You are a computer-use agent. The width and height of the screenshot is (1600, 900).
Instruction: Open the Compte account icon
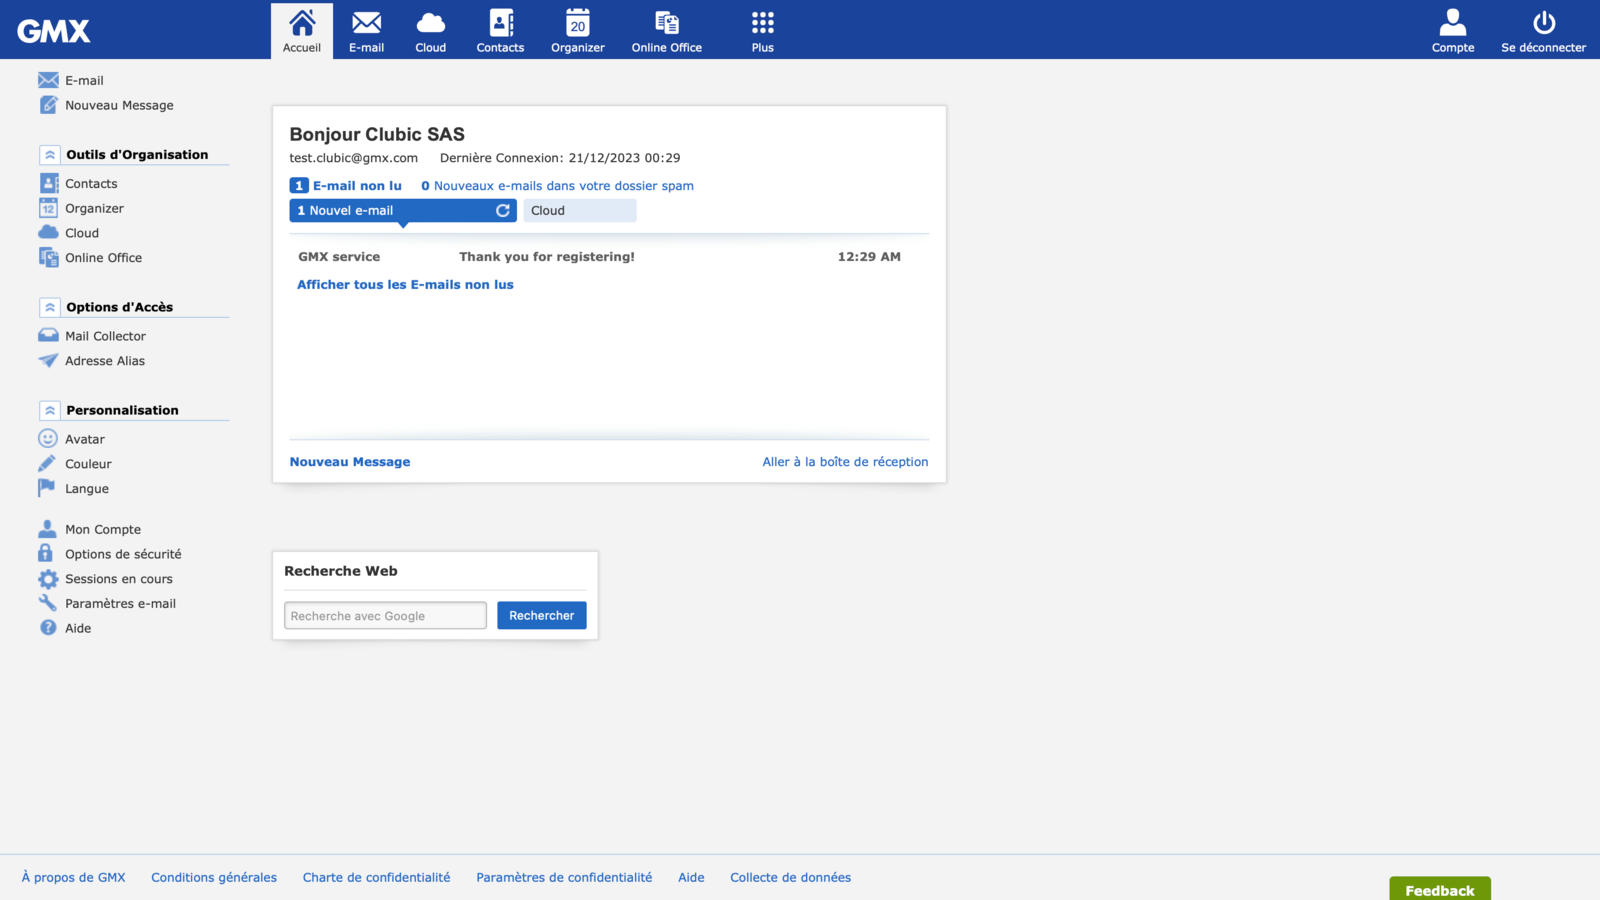click(1453, 31)
